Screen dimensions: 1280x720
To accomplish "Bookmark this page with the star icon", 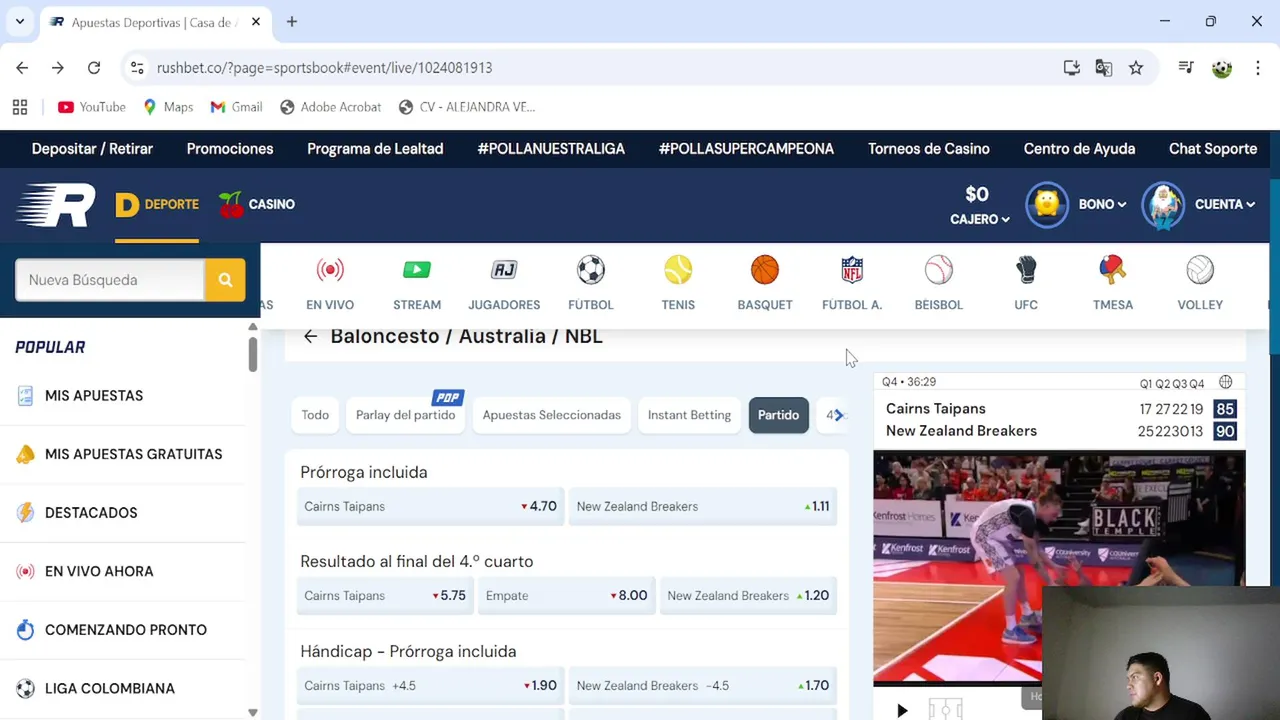I will (1136, 68).
